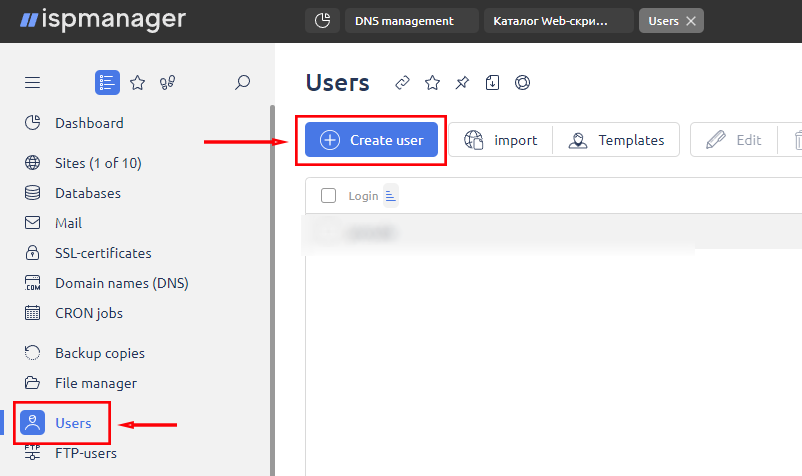Switch the sidebar to full menu list view
The image size is (802, 476).
tap(107, 83)
